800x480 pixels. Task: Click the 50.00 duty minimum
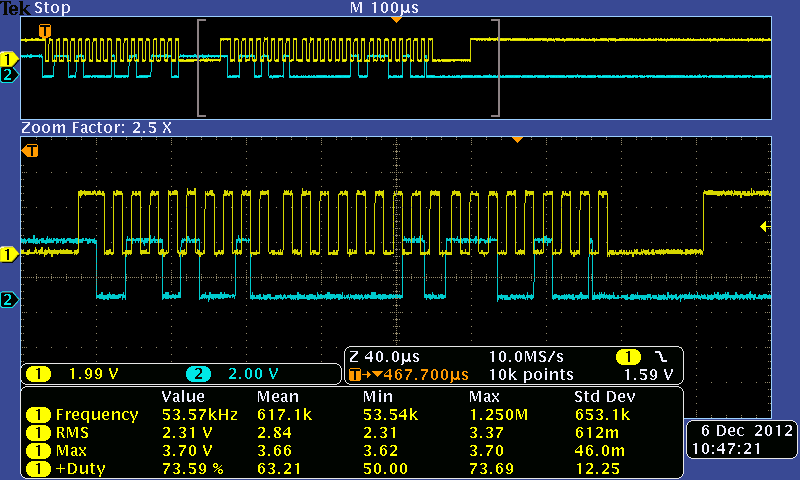pyautogui.click(x=385, y=469)
